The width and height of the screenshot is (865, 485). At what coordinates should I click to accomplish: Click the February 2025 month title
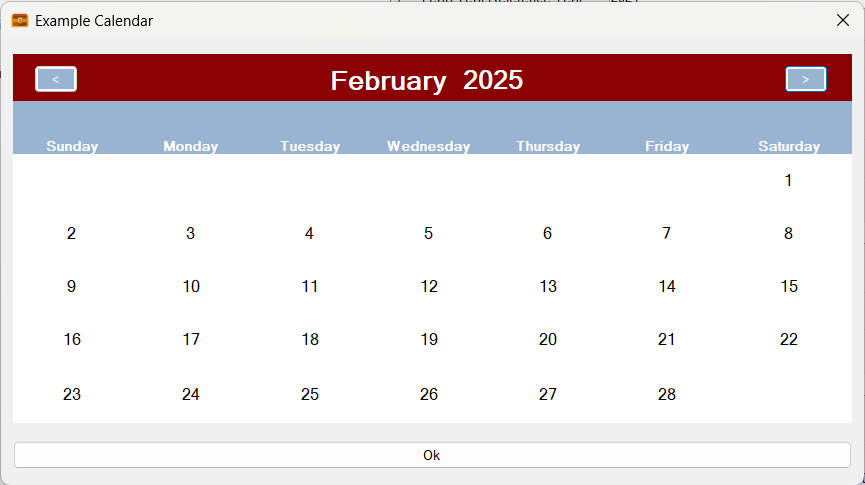click(x=427, y=81)
